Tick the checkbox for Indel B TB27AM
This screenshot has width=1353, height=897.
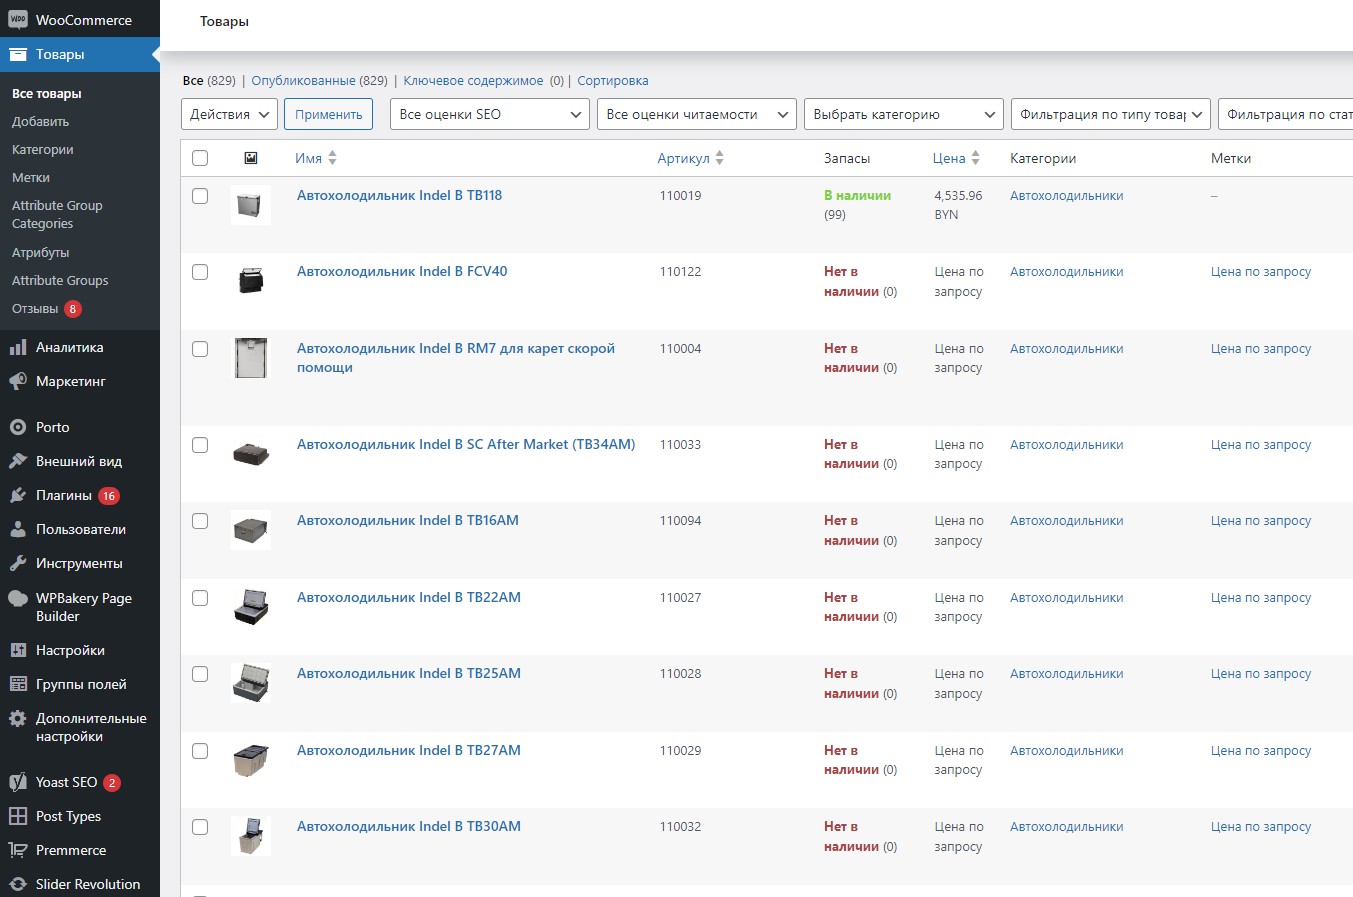200,751
